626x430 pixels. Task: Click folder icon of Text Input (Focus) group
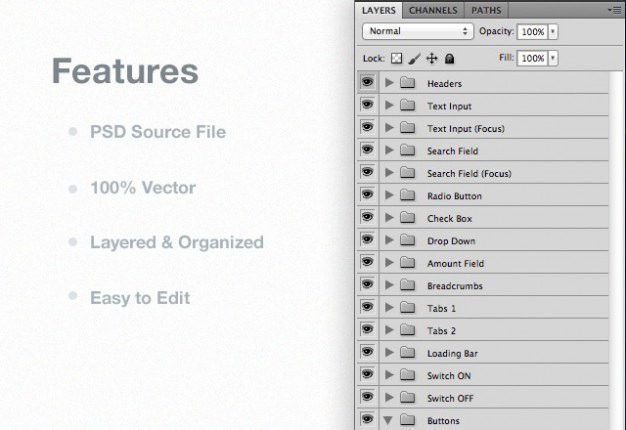408,128
